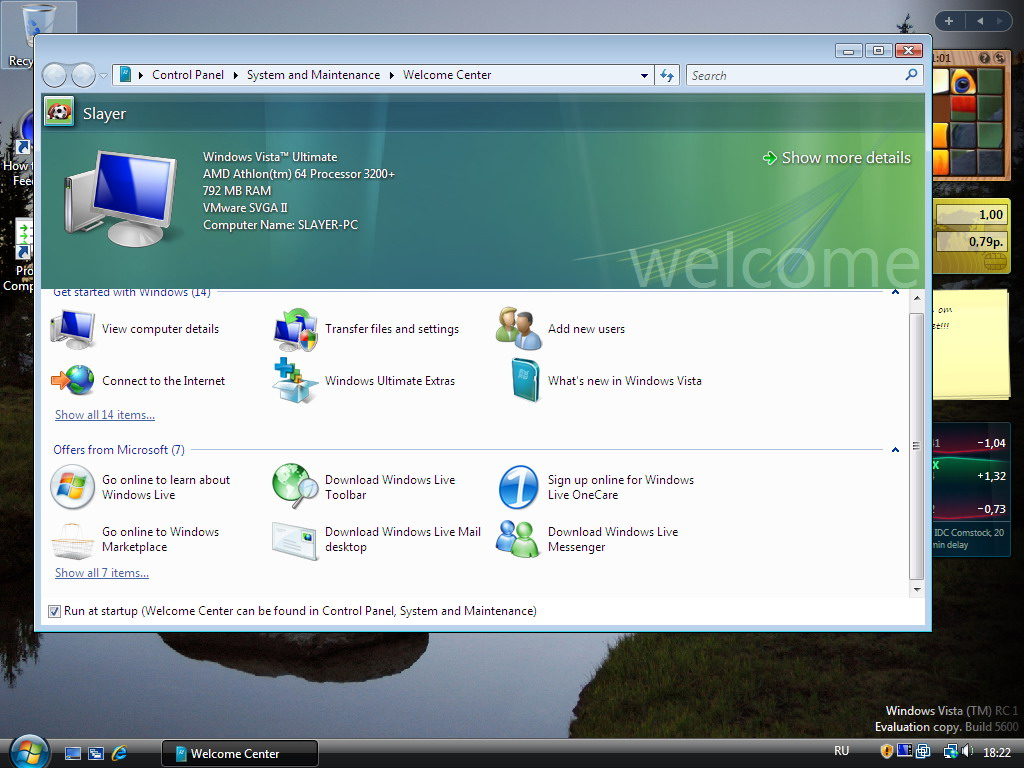Image resolution: width=1024 pixels, height=768 pixels.
Task: Click the Control Panel address bar icon
Action: (x=125, y=74)
